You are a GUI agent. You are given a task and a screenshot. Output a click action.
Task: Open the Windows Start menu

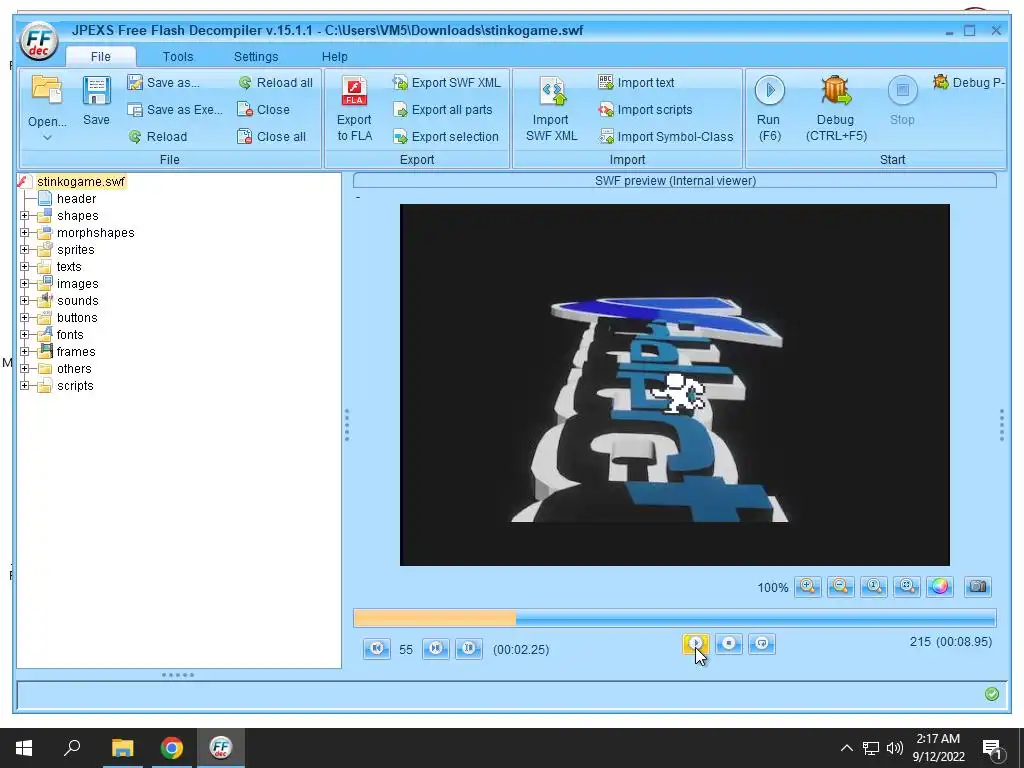pos(24,748)
